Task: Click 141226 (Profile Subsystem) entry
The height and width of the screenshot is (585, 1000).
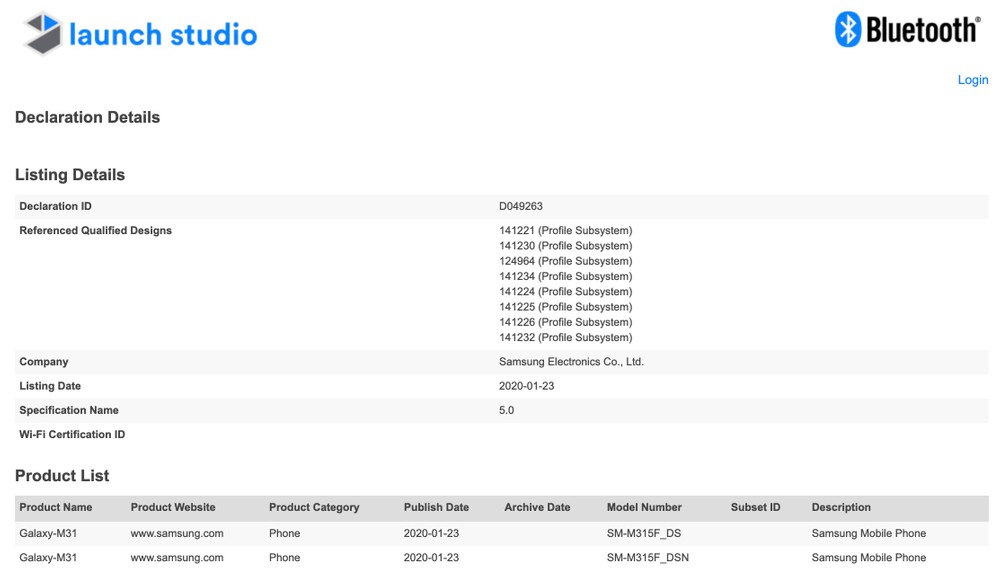Action: click(565, 322)
